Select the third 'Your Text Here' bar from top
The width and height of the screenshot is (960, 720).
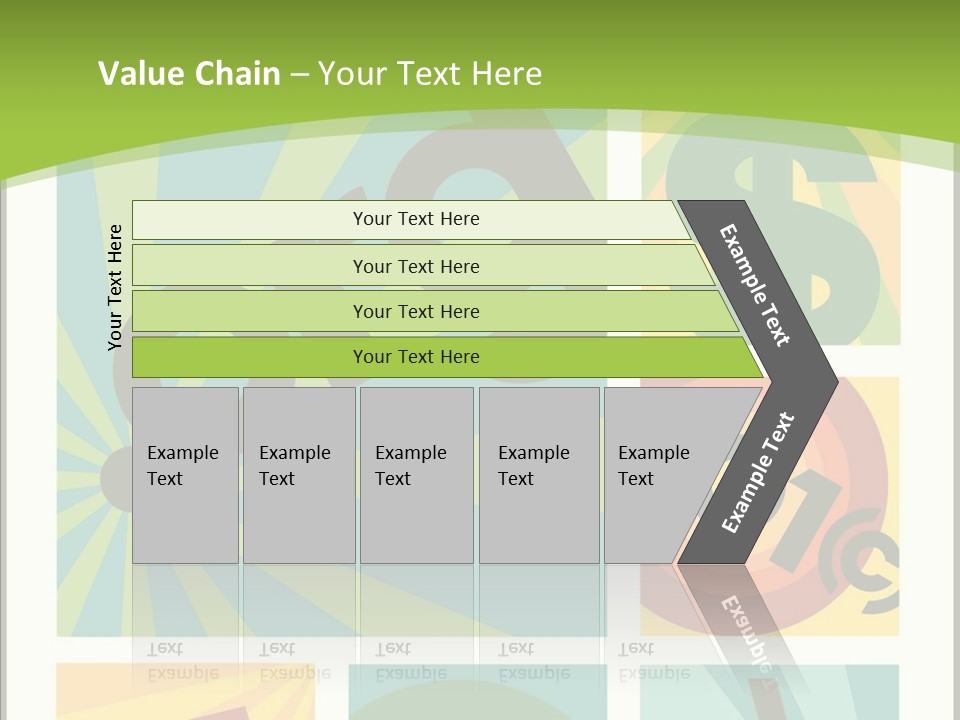416,311
